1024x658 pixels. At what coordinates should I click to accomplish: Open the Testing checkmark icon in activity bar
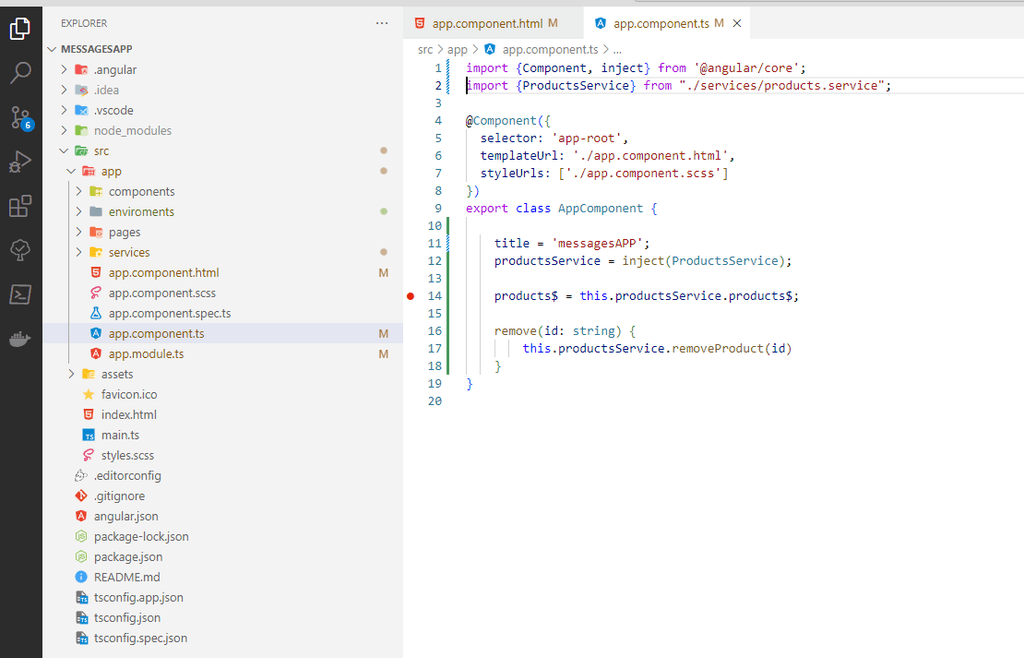[20, 250]
